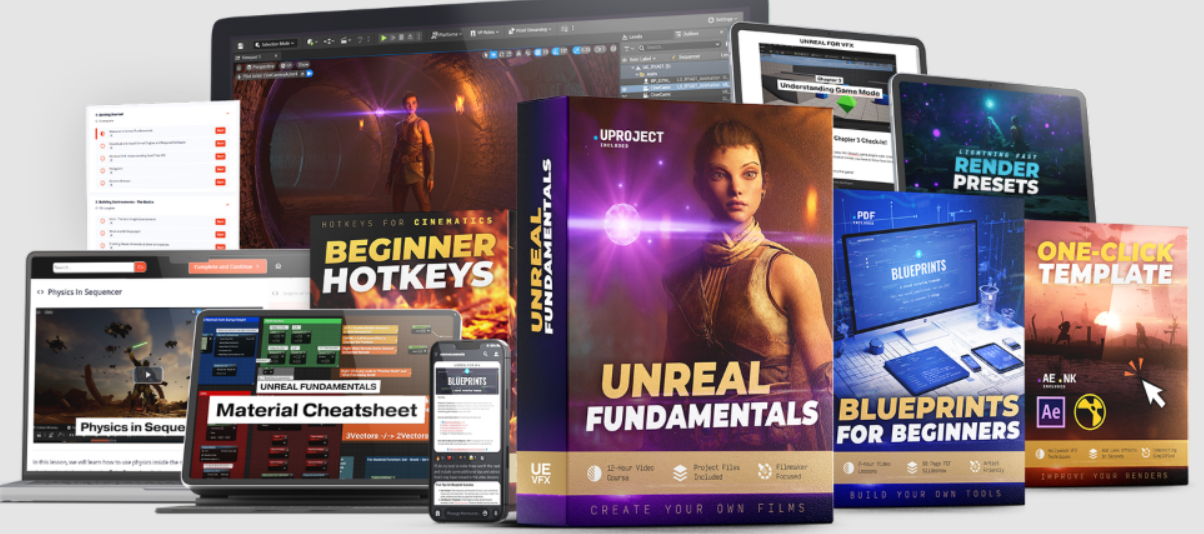1204x534 pixels.
Task: Switch to the Levels tab
Action: [632, 37]
